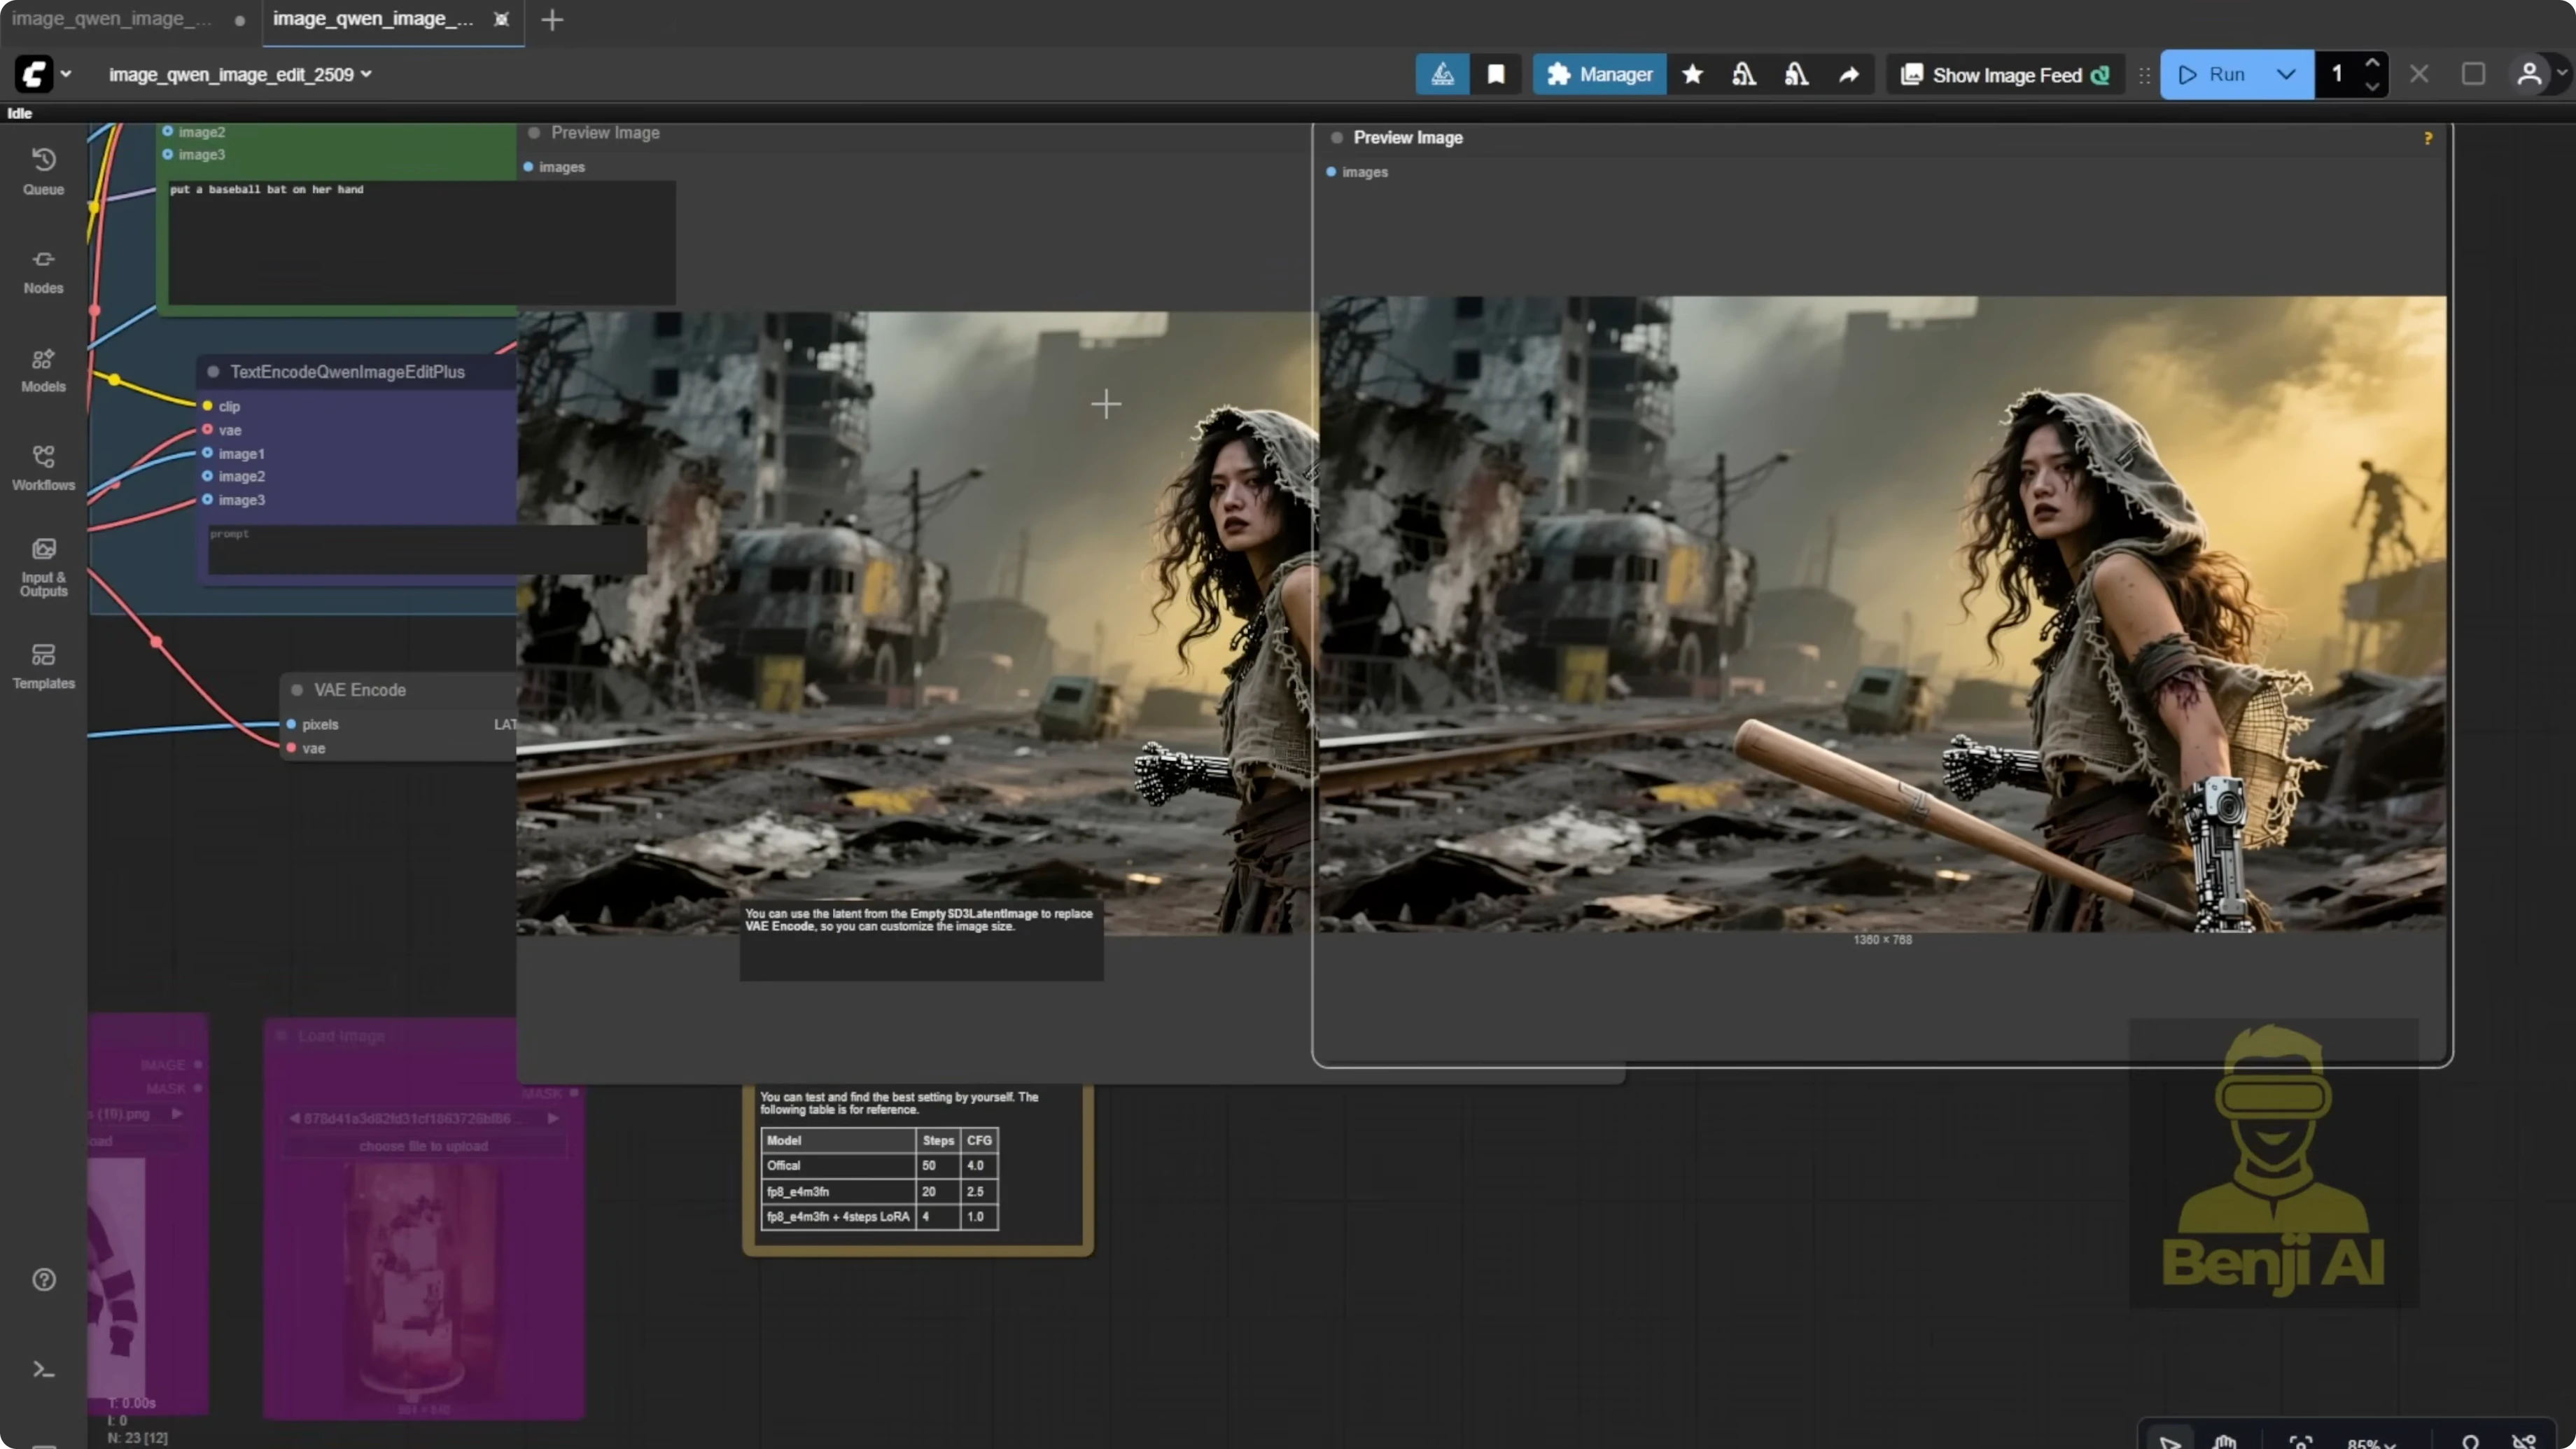
Task: Open the Templates sidebar panel
Action: [x=43, y=665]
